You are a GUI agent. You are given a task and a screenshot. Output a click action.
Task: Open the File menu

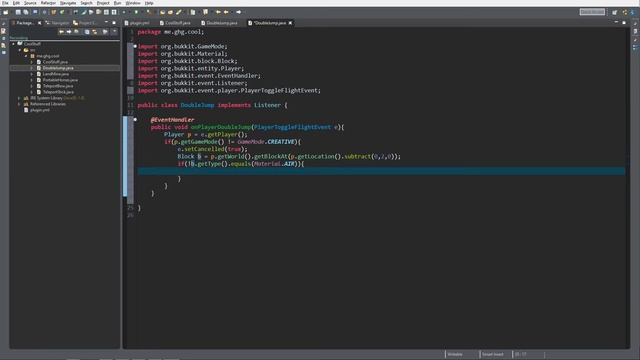click(5, 3)
